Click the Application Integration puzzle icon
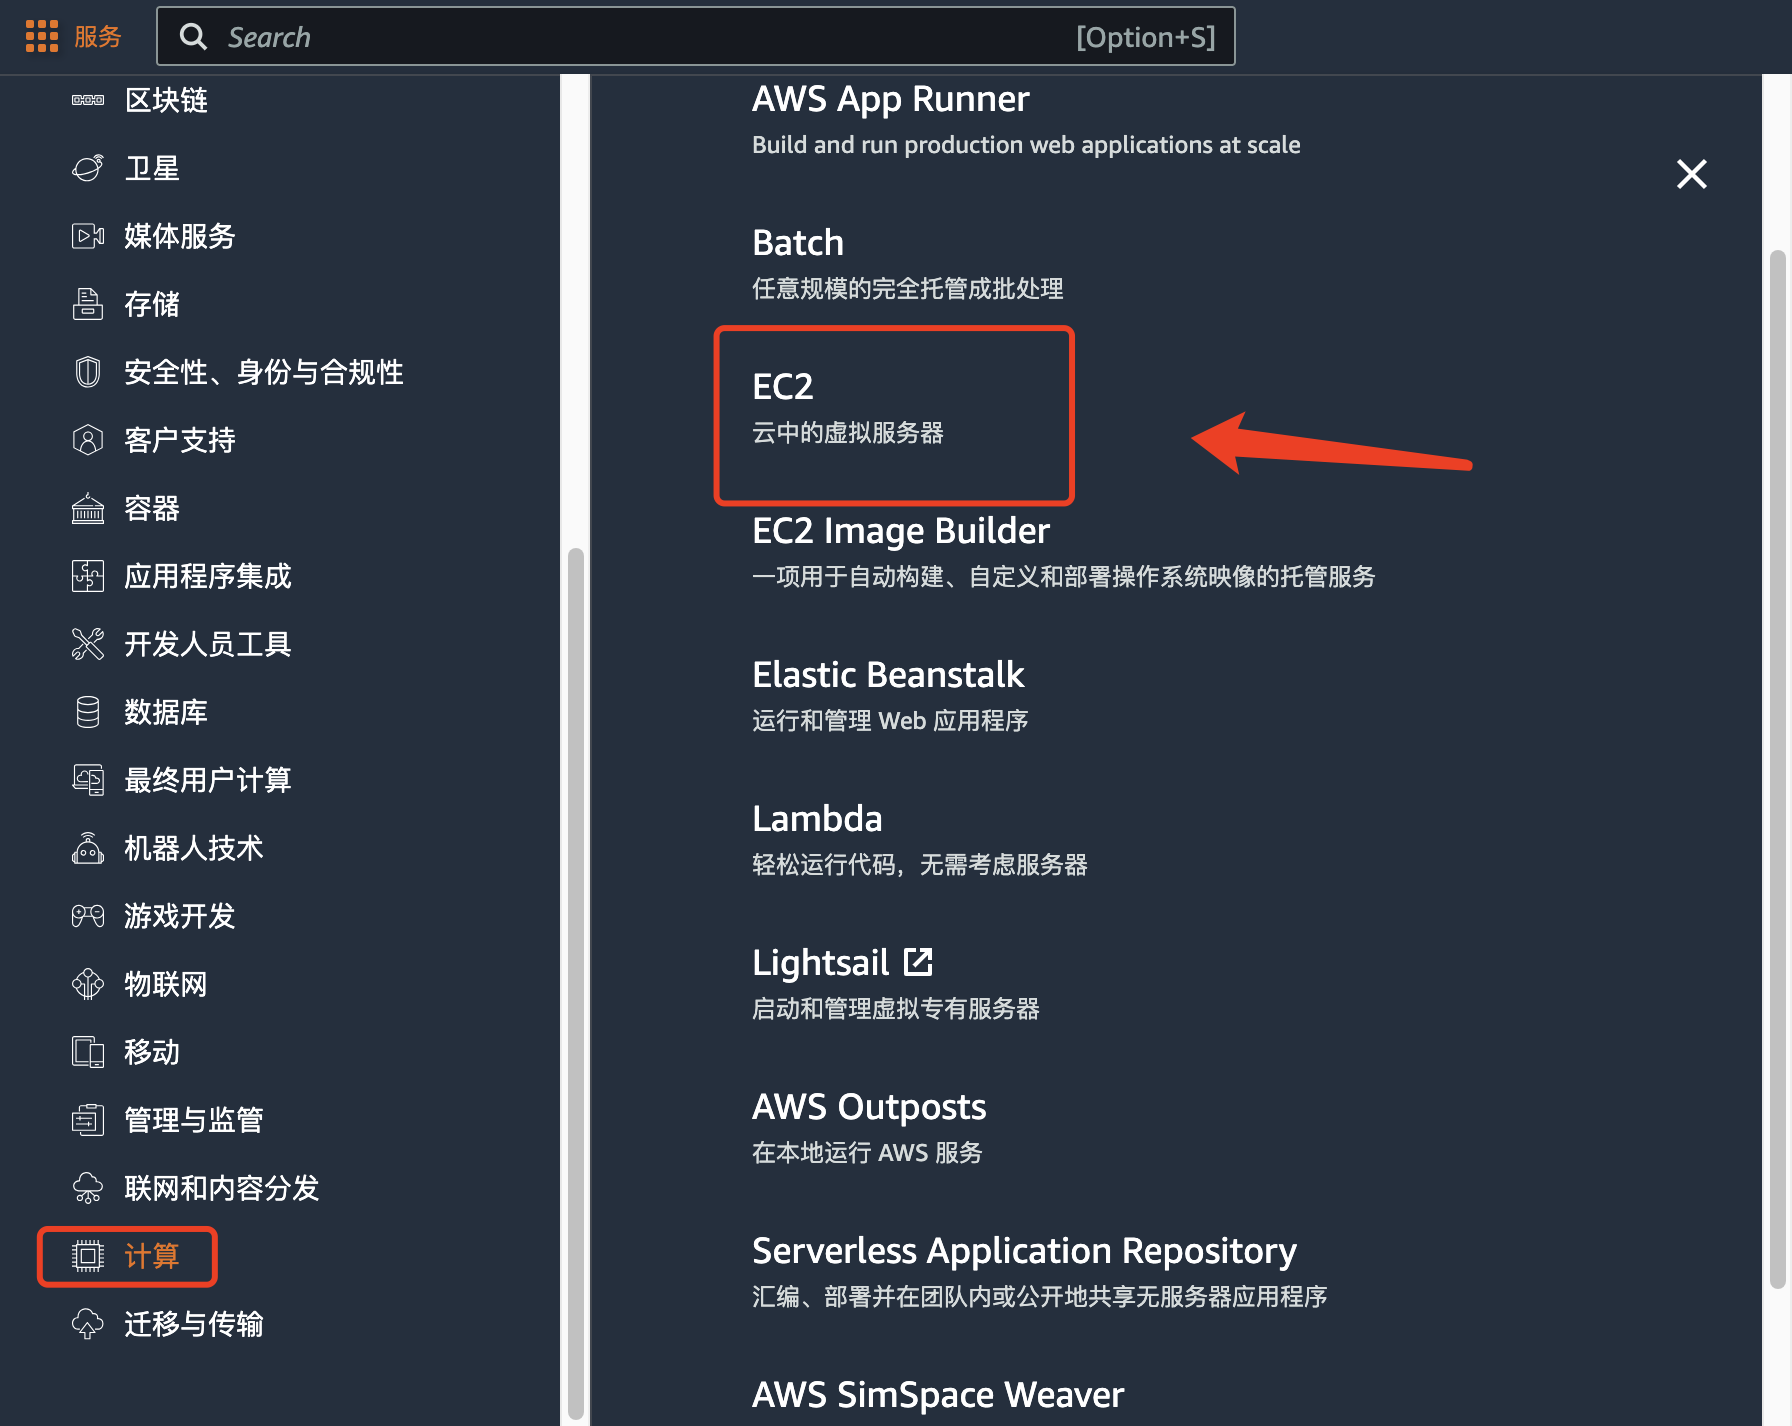The width and height of the screenshot is (1792, 1426). tap(88, 576)
